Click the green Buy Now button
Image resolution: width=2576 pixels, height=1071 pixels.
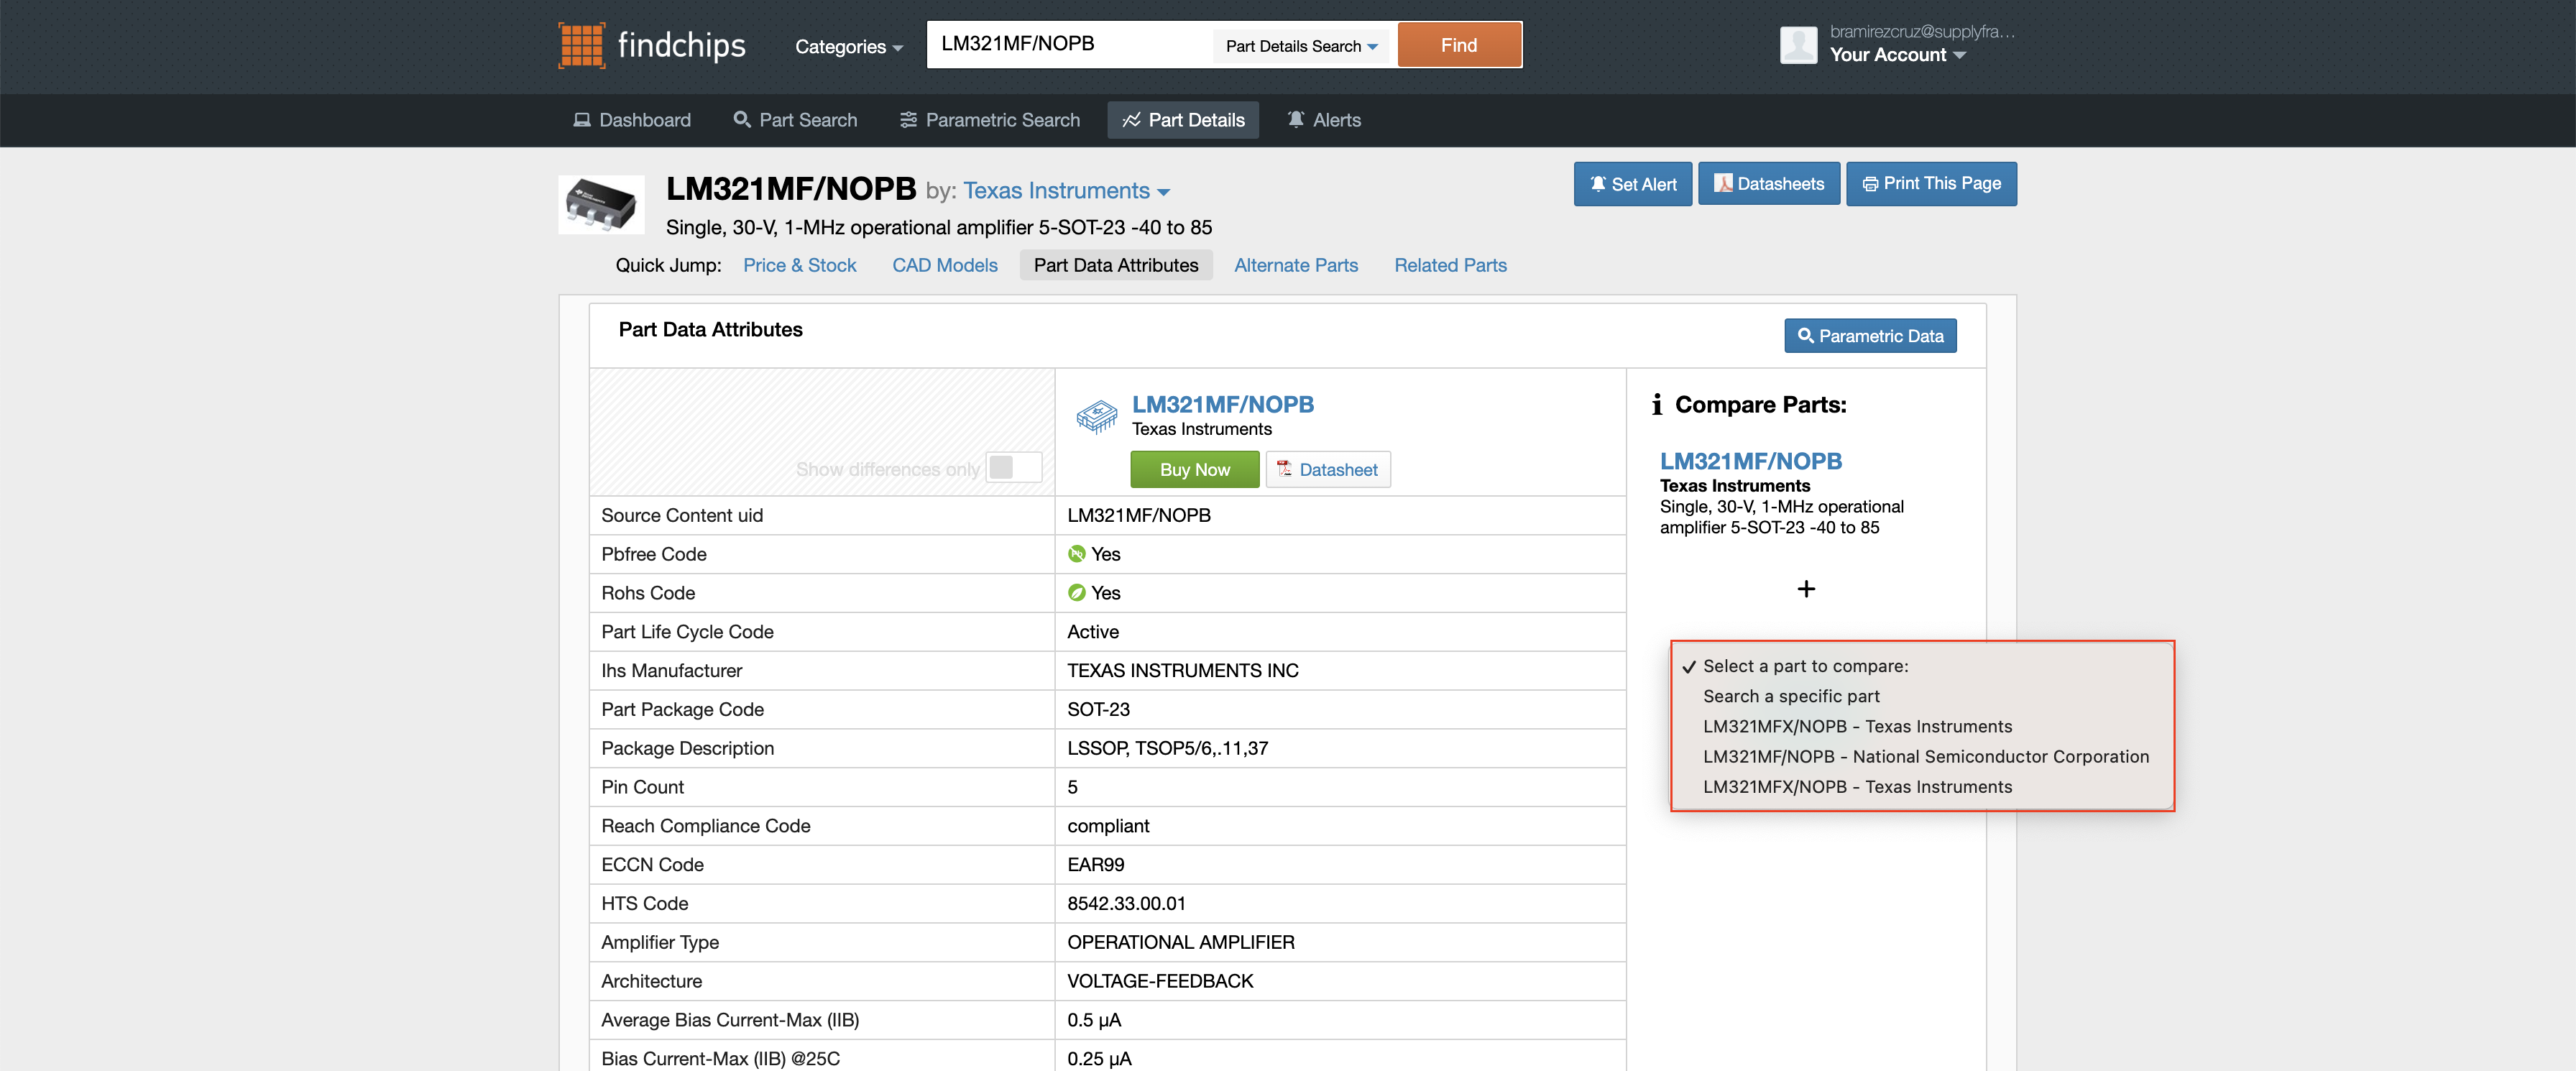pos(1194,470)
